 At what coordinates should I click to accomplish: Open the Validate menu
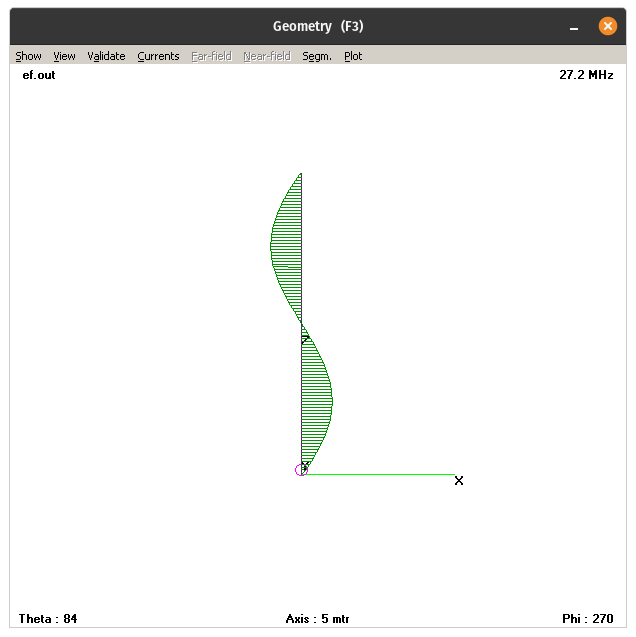click(106, 56)
